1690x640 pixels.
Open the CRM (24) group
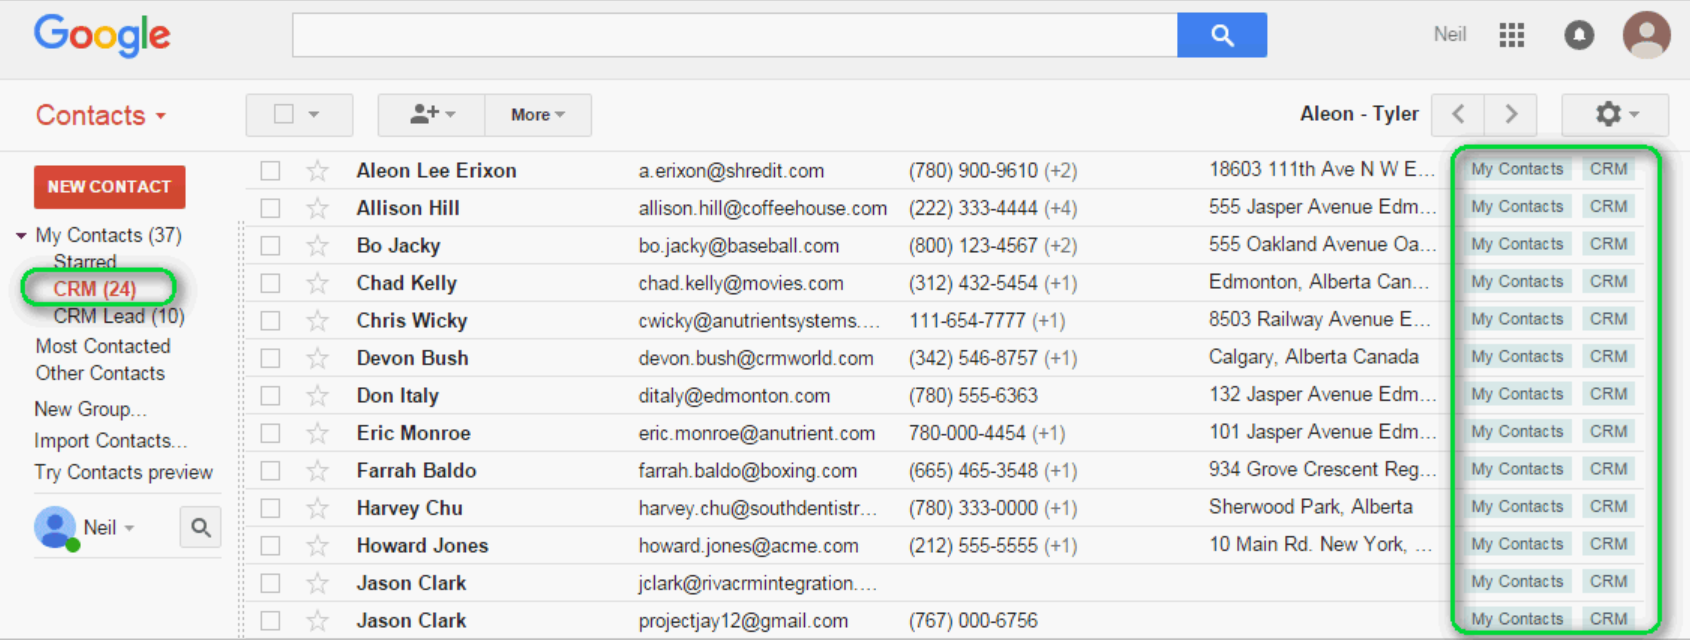(95, 289)
